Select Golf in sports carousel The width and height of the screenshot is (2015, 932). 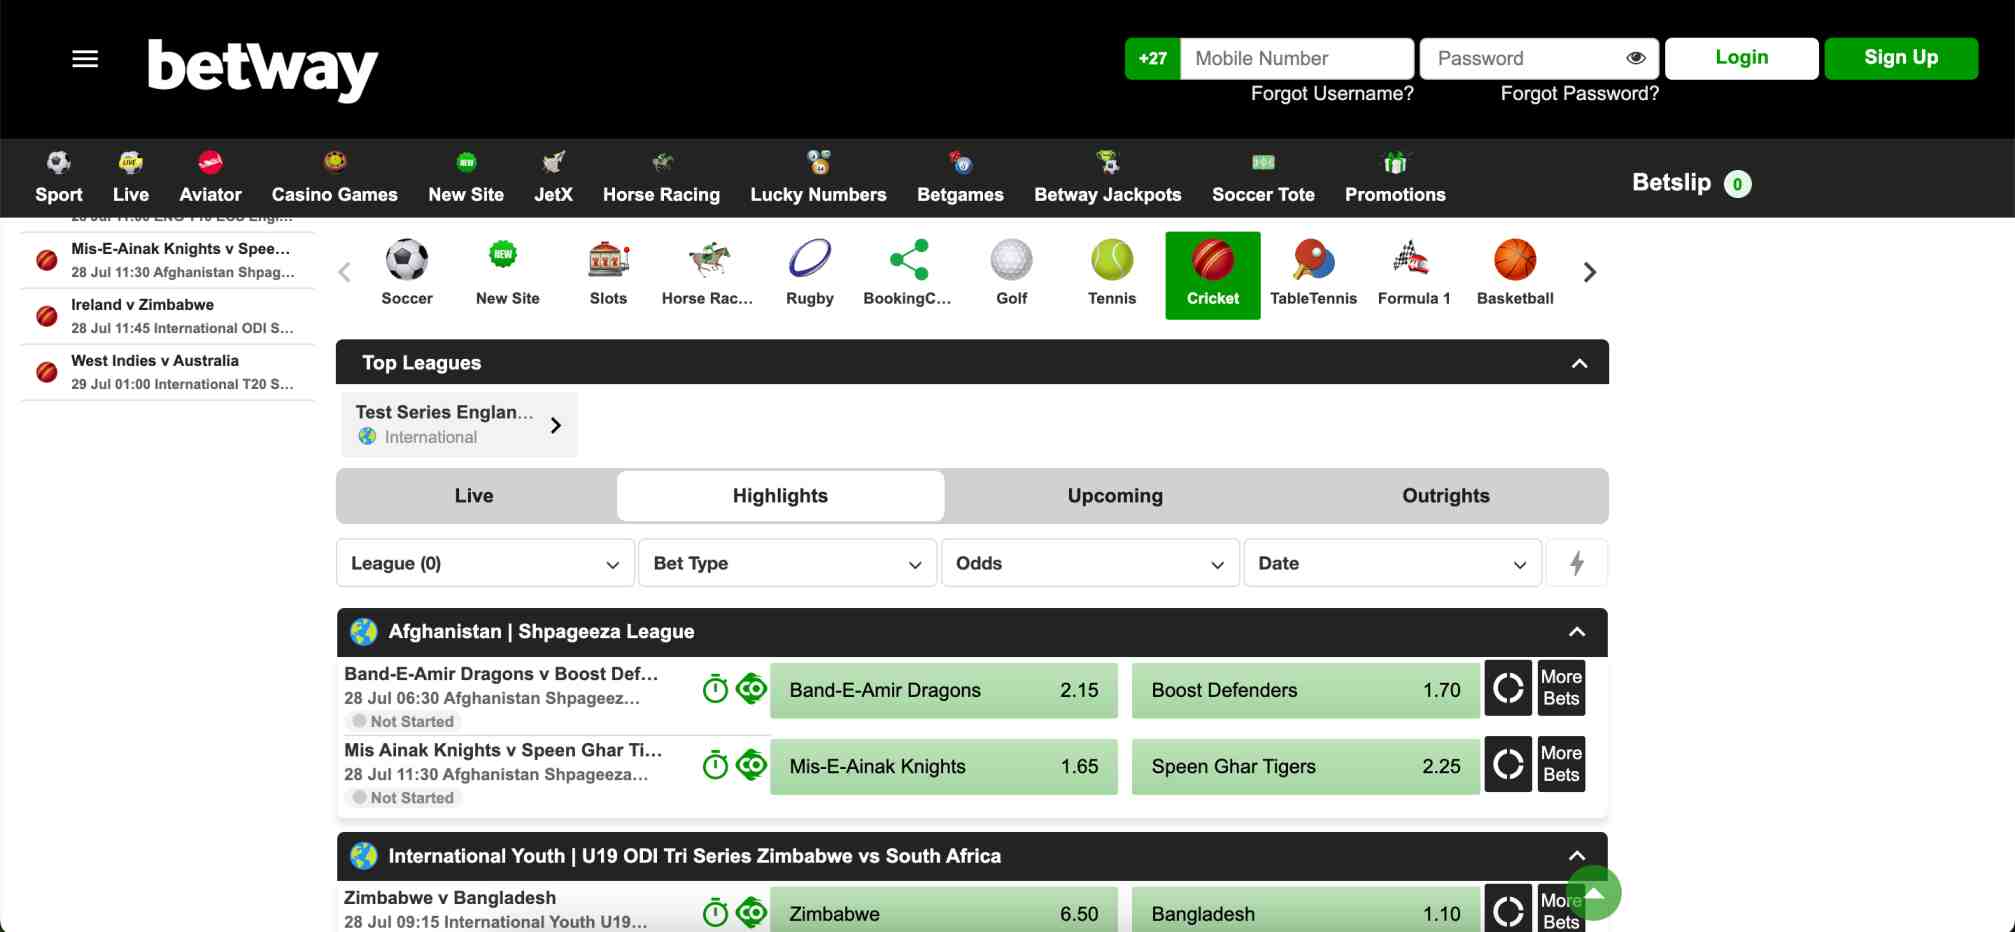1011,274
